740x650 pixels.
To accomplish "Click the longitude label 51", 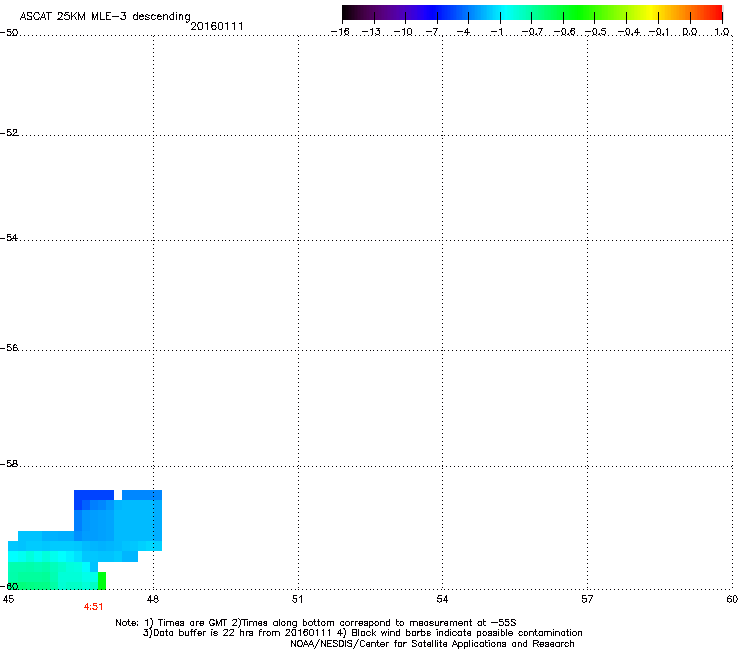I will click(297, 599).
